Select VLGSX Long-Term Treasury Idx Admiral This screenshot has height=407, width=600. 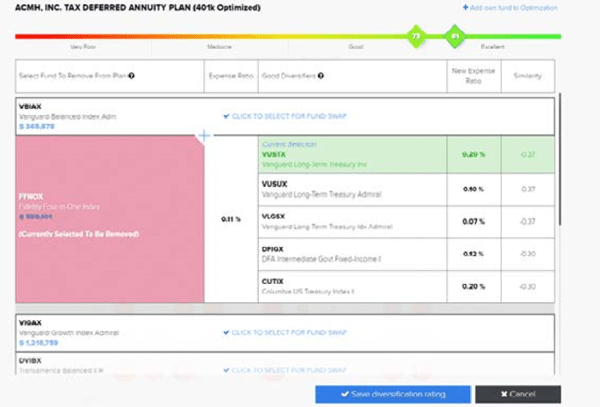(x=350, y=221)
